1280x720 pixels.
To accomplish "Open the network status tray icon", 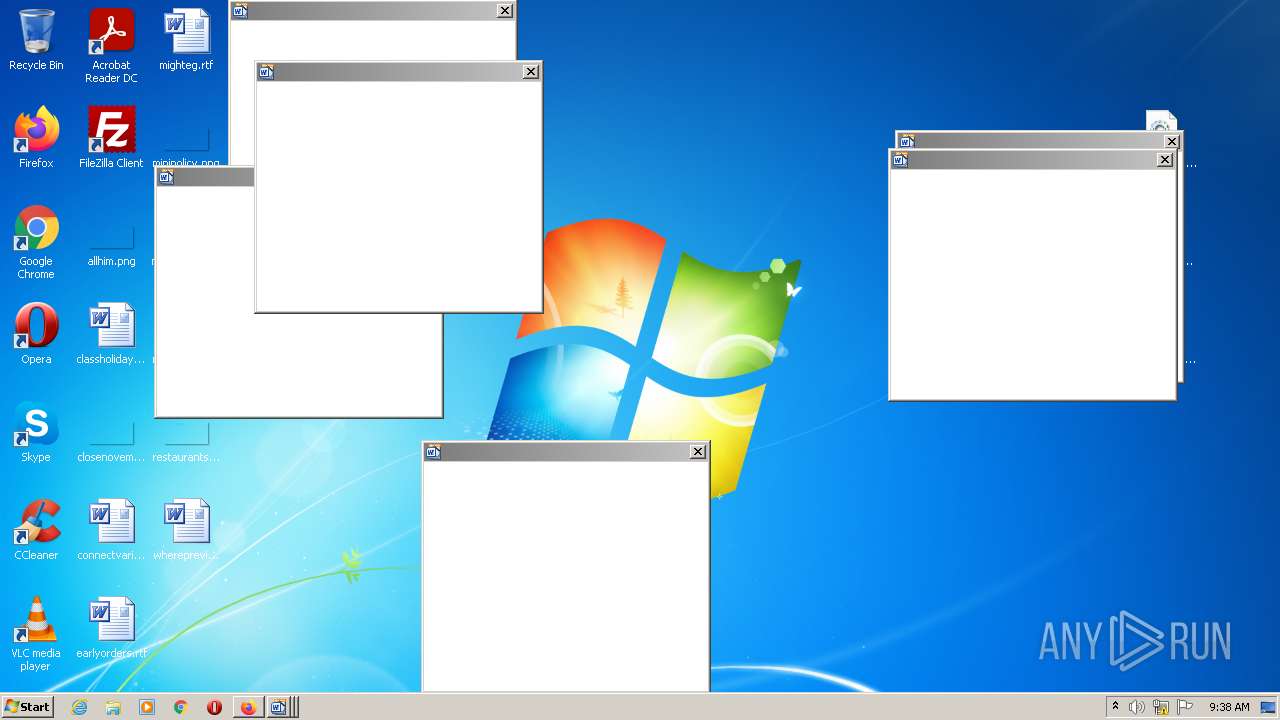I will [x=1161, y=707].
